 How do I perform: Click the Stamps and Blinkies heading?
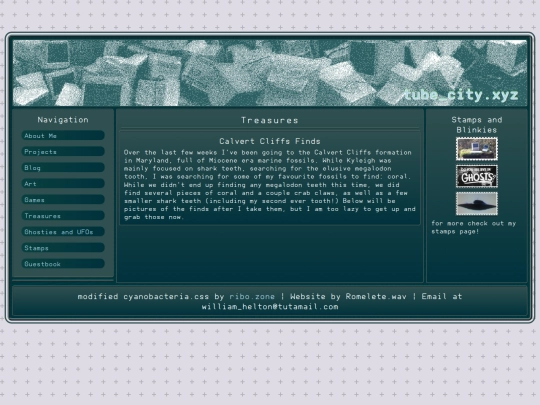(x=477, y=125)
